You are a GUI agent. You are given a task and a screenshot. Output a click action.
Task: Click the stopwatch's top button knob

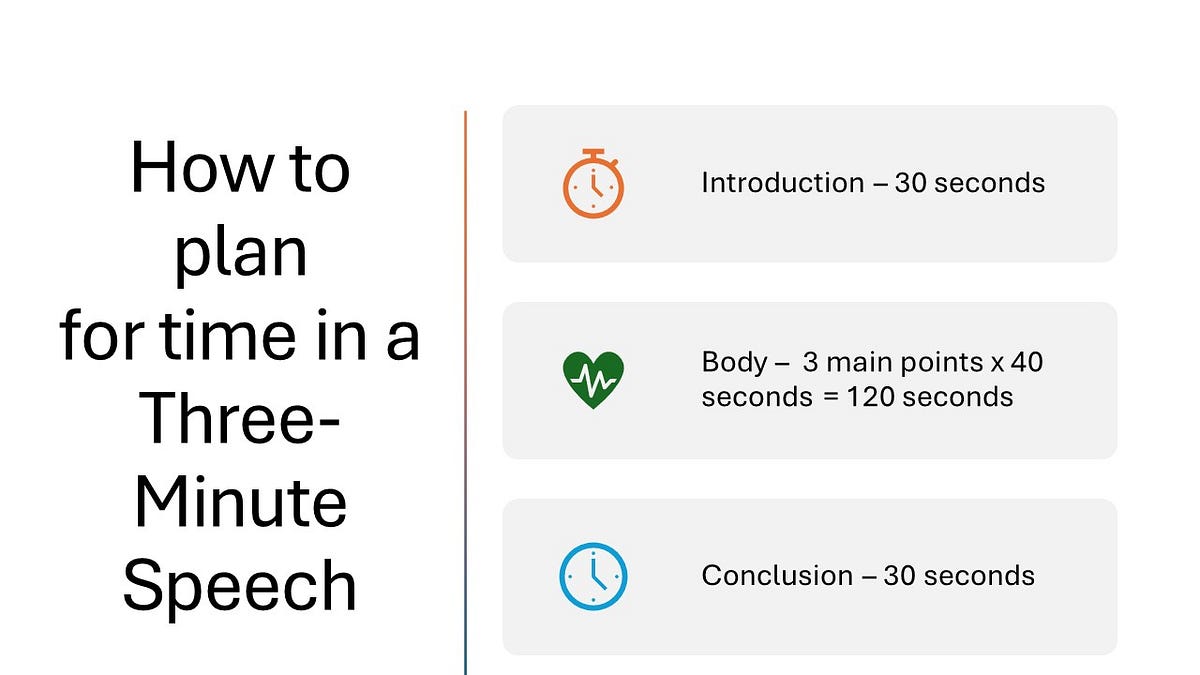(x=594, y=153)
